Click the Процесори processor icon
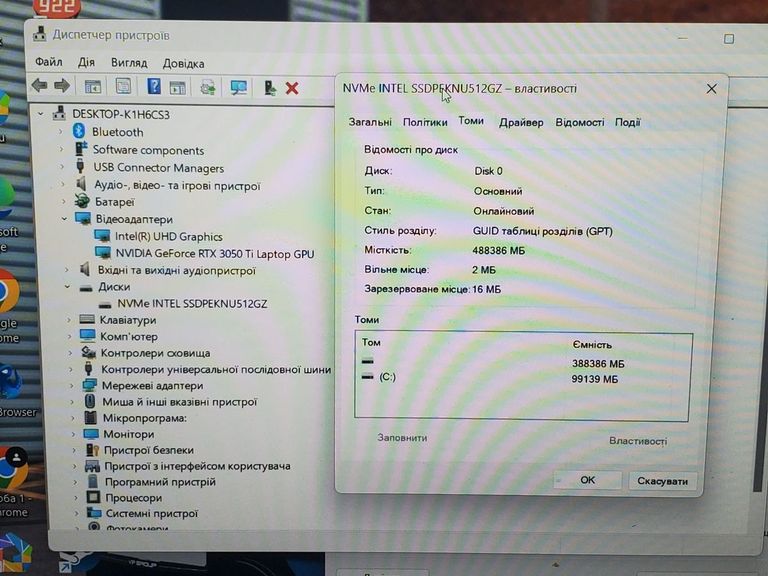The width and height of the screenshot is (768, 576). pos(93,497)
